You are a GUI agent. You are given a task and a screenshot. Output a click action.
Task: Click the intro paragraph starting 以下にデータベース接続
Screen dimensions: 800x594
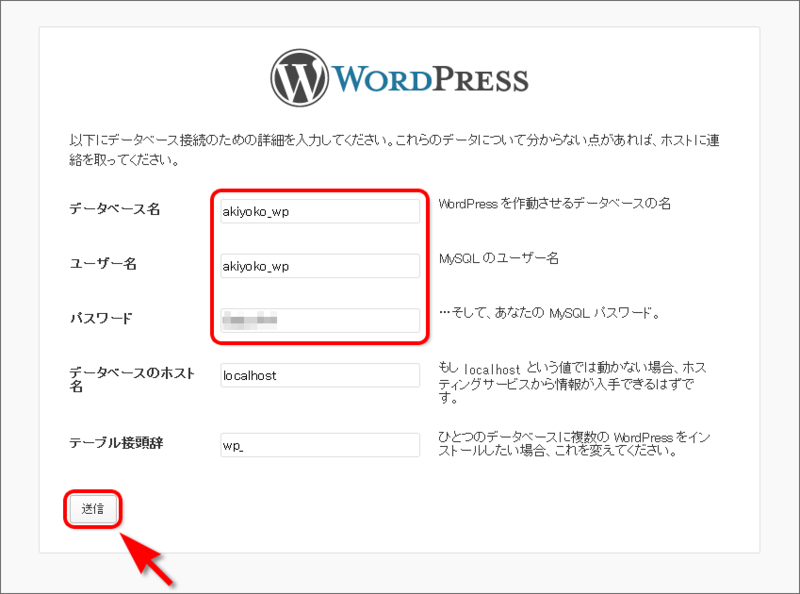(394, 150)
